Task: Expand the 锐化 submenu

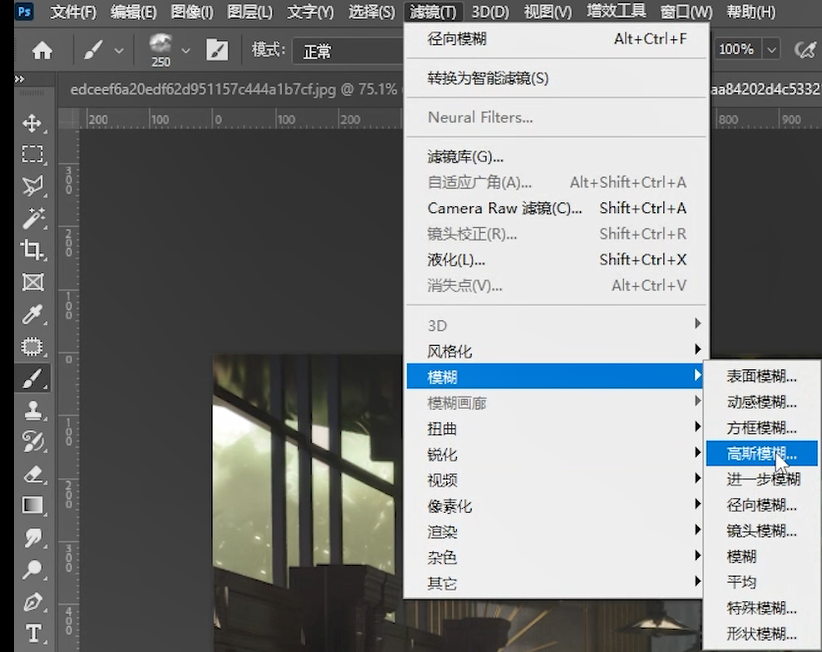Action: click(555, 454)
